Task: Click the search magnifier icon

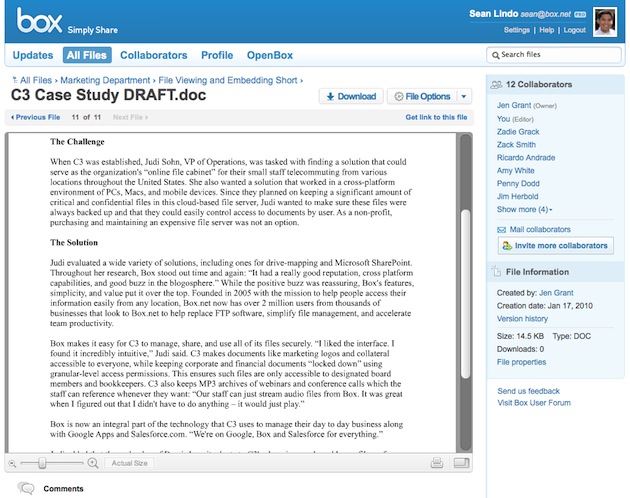Action: pos(496,55)
